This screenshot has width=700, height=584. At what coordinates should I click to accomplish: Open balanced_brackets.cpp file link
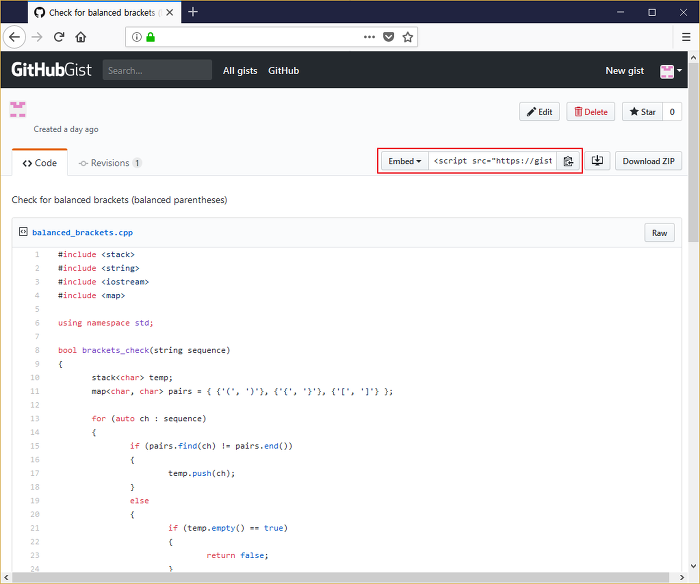pos(82,232)
